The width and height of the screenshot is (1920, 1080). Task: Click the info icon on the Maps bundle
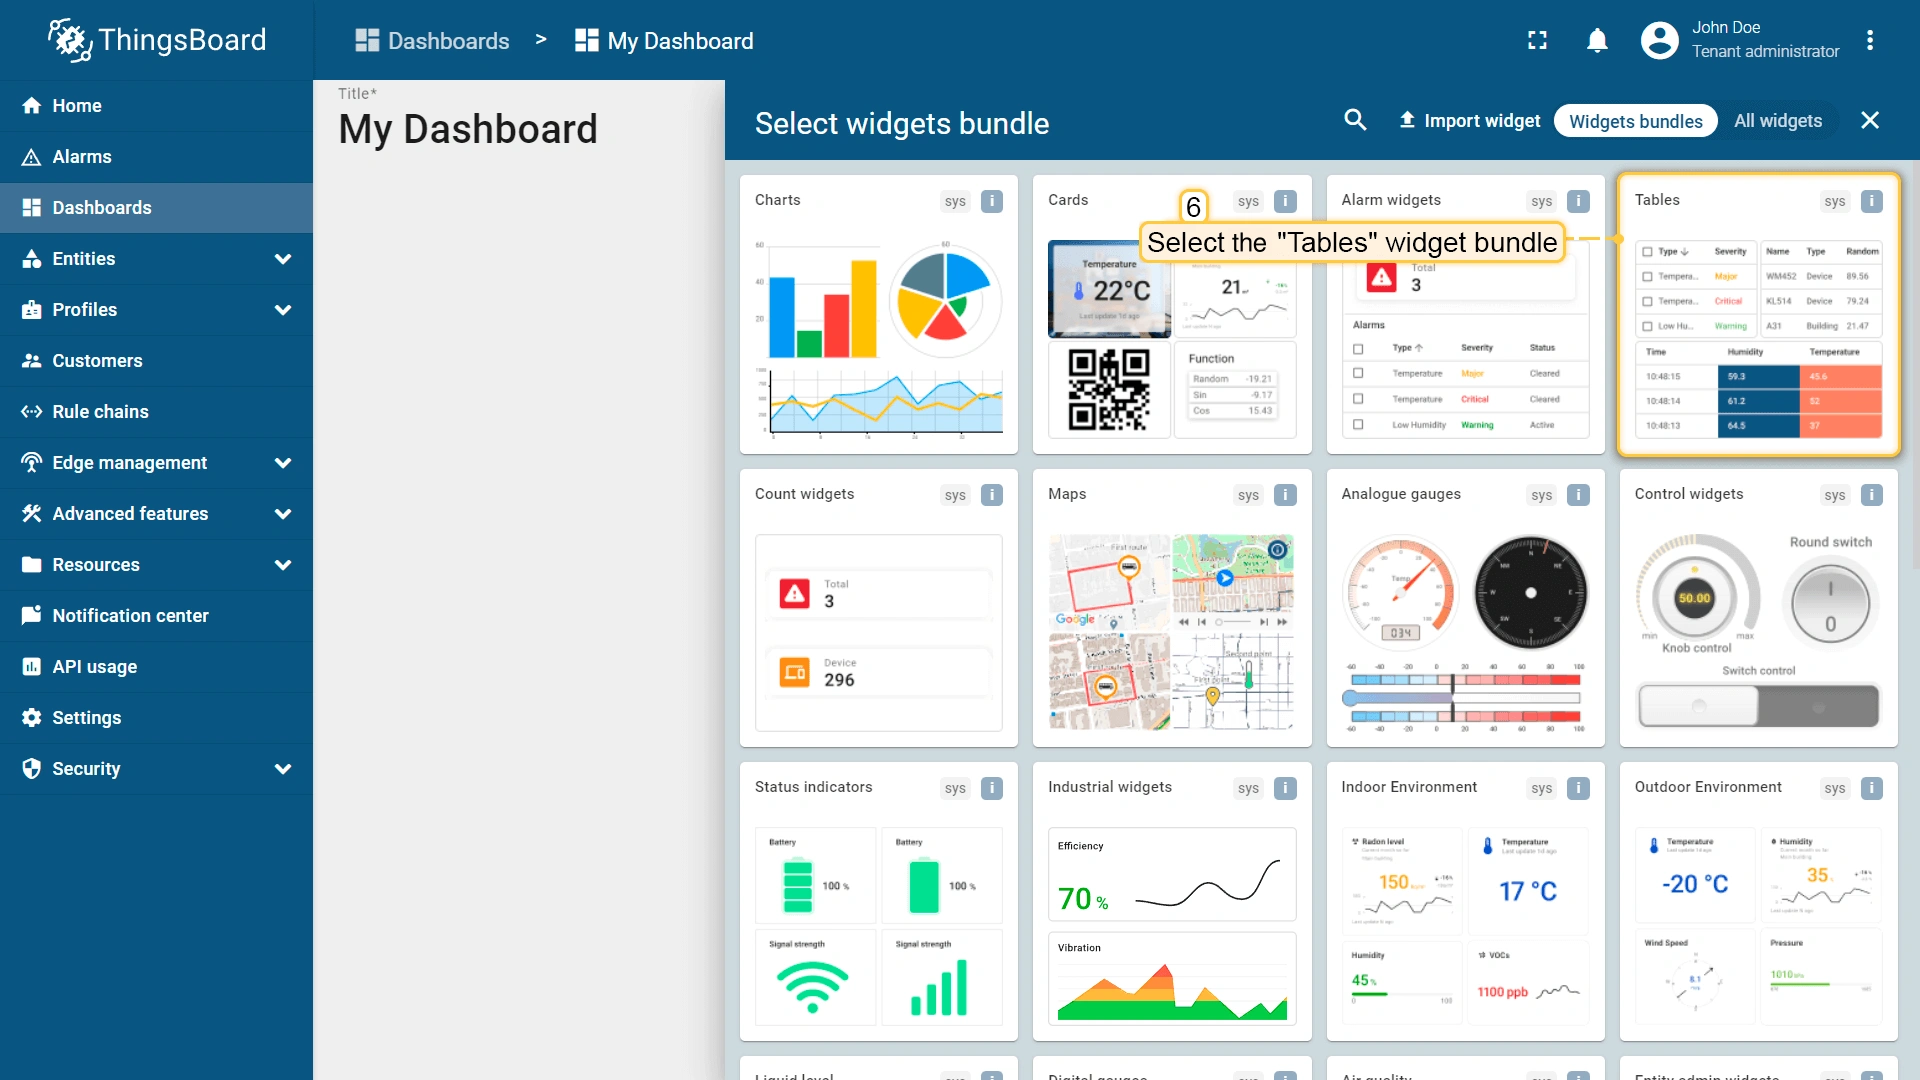(1285, 495)
